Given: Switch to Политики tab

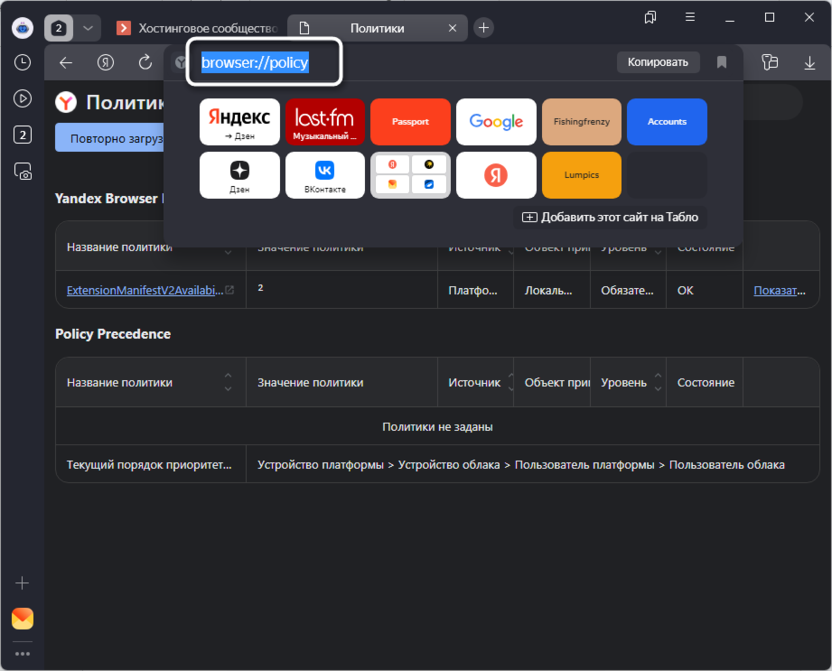Looking at the screenshot, I should (x=377, y=28).
